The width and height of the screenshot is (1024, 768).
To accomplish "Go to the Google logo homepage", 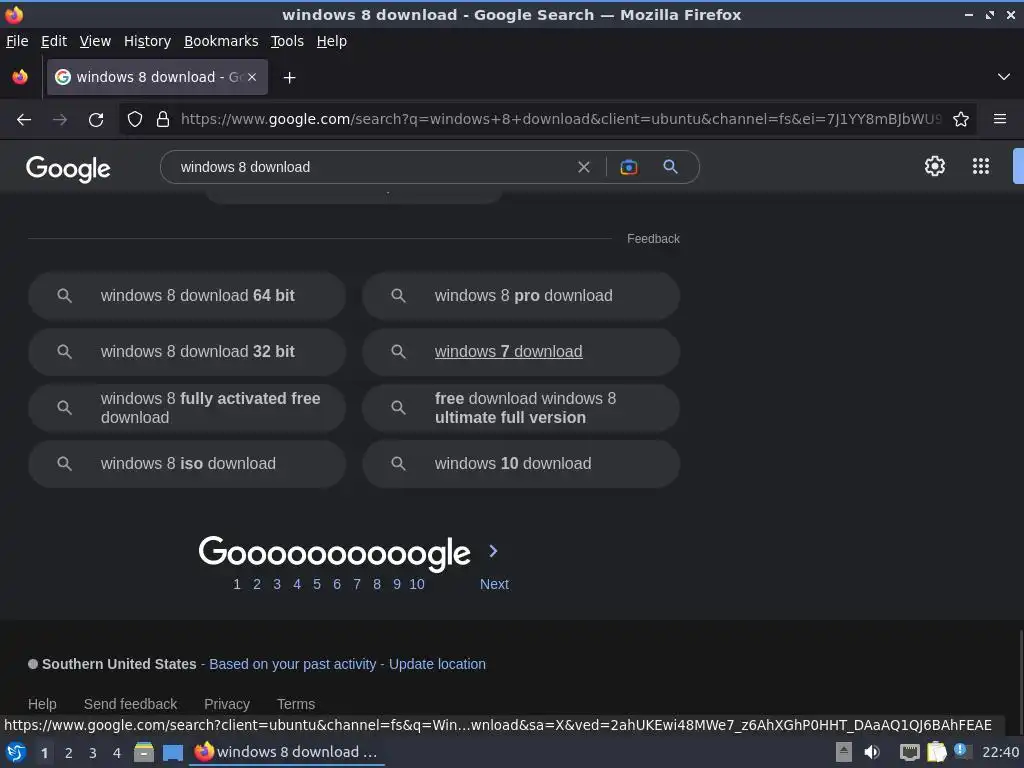I will 68,168.
